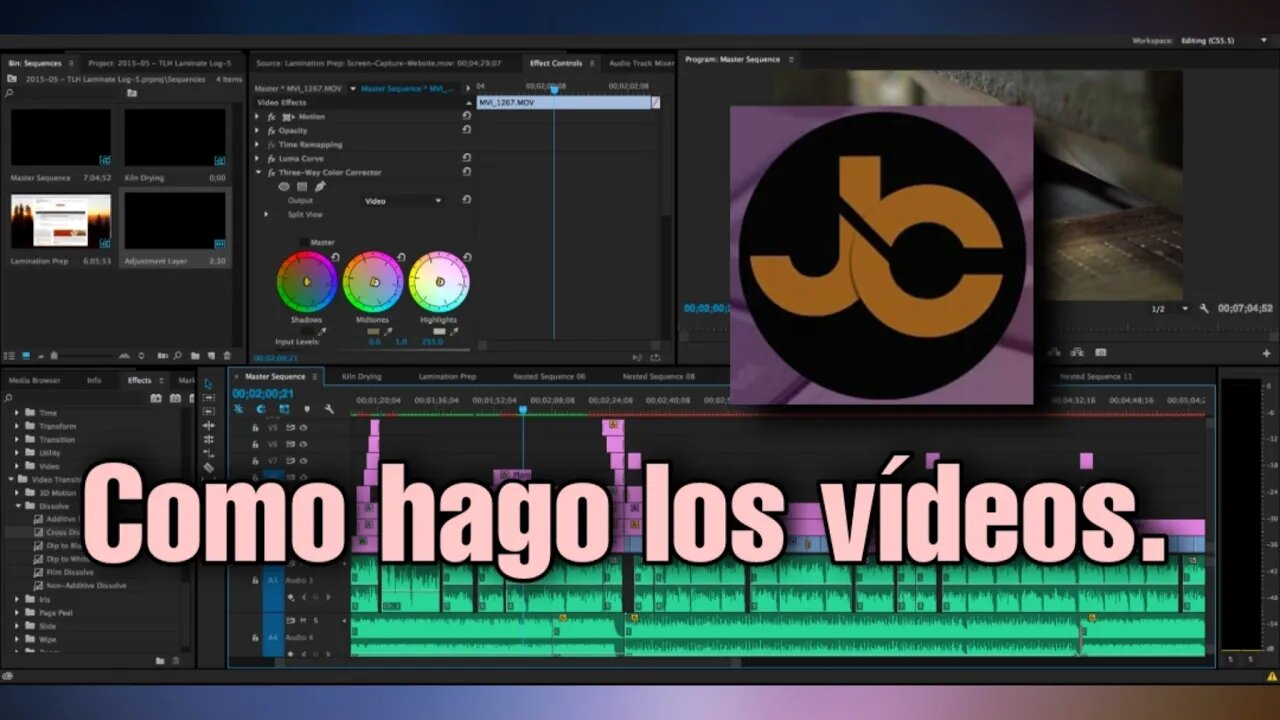
Task: Click the Master Sequence clip link in Effect Controls
Action: 406,88
